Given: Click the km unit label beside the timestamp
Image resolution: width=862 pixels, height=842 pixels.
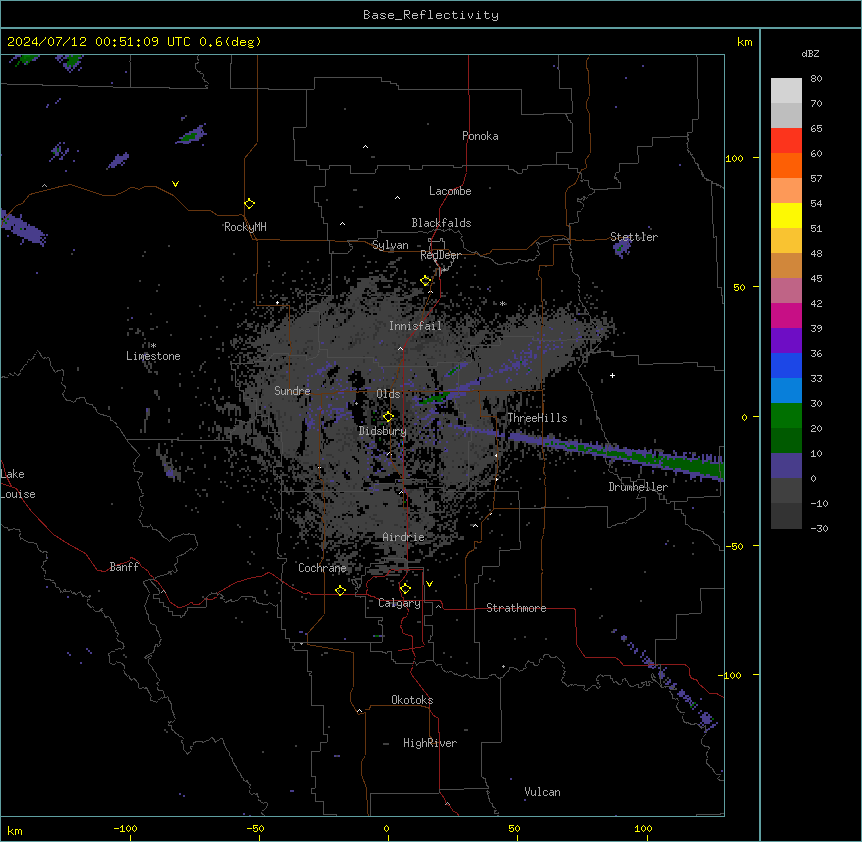Looking at the screenshot, I should [x=744, y=42].
